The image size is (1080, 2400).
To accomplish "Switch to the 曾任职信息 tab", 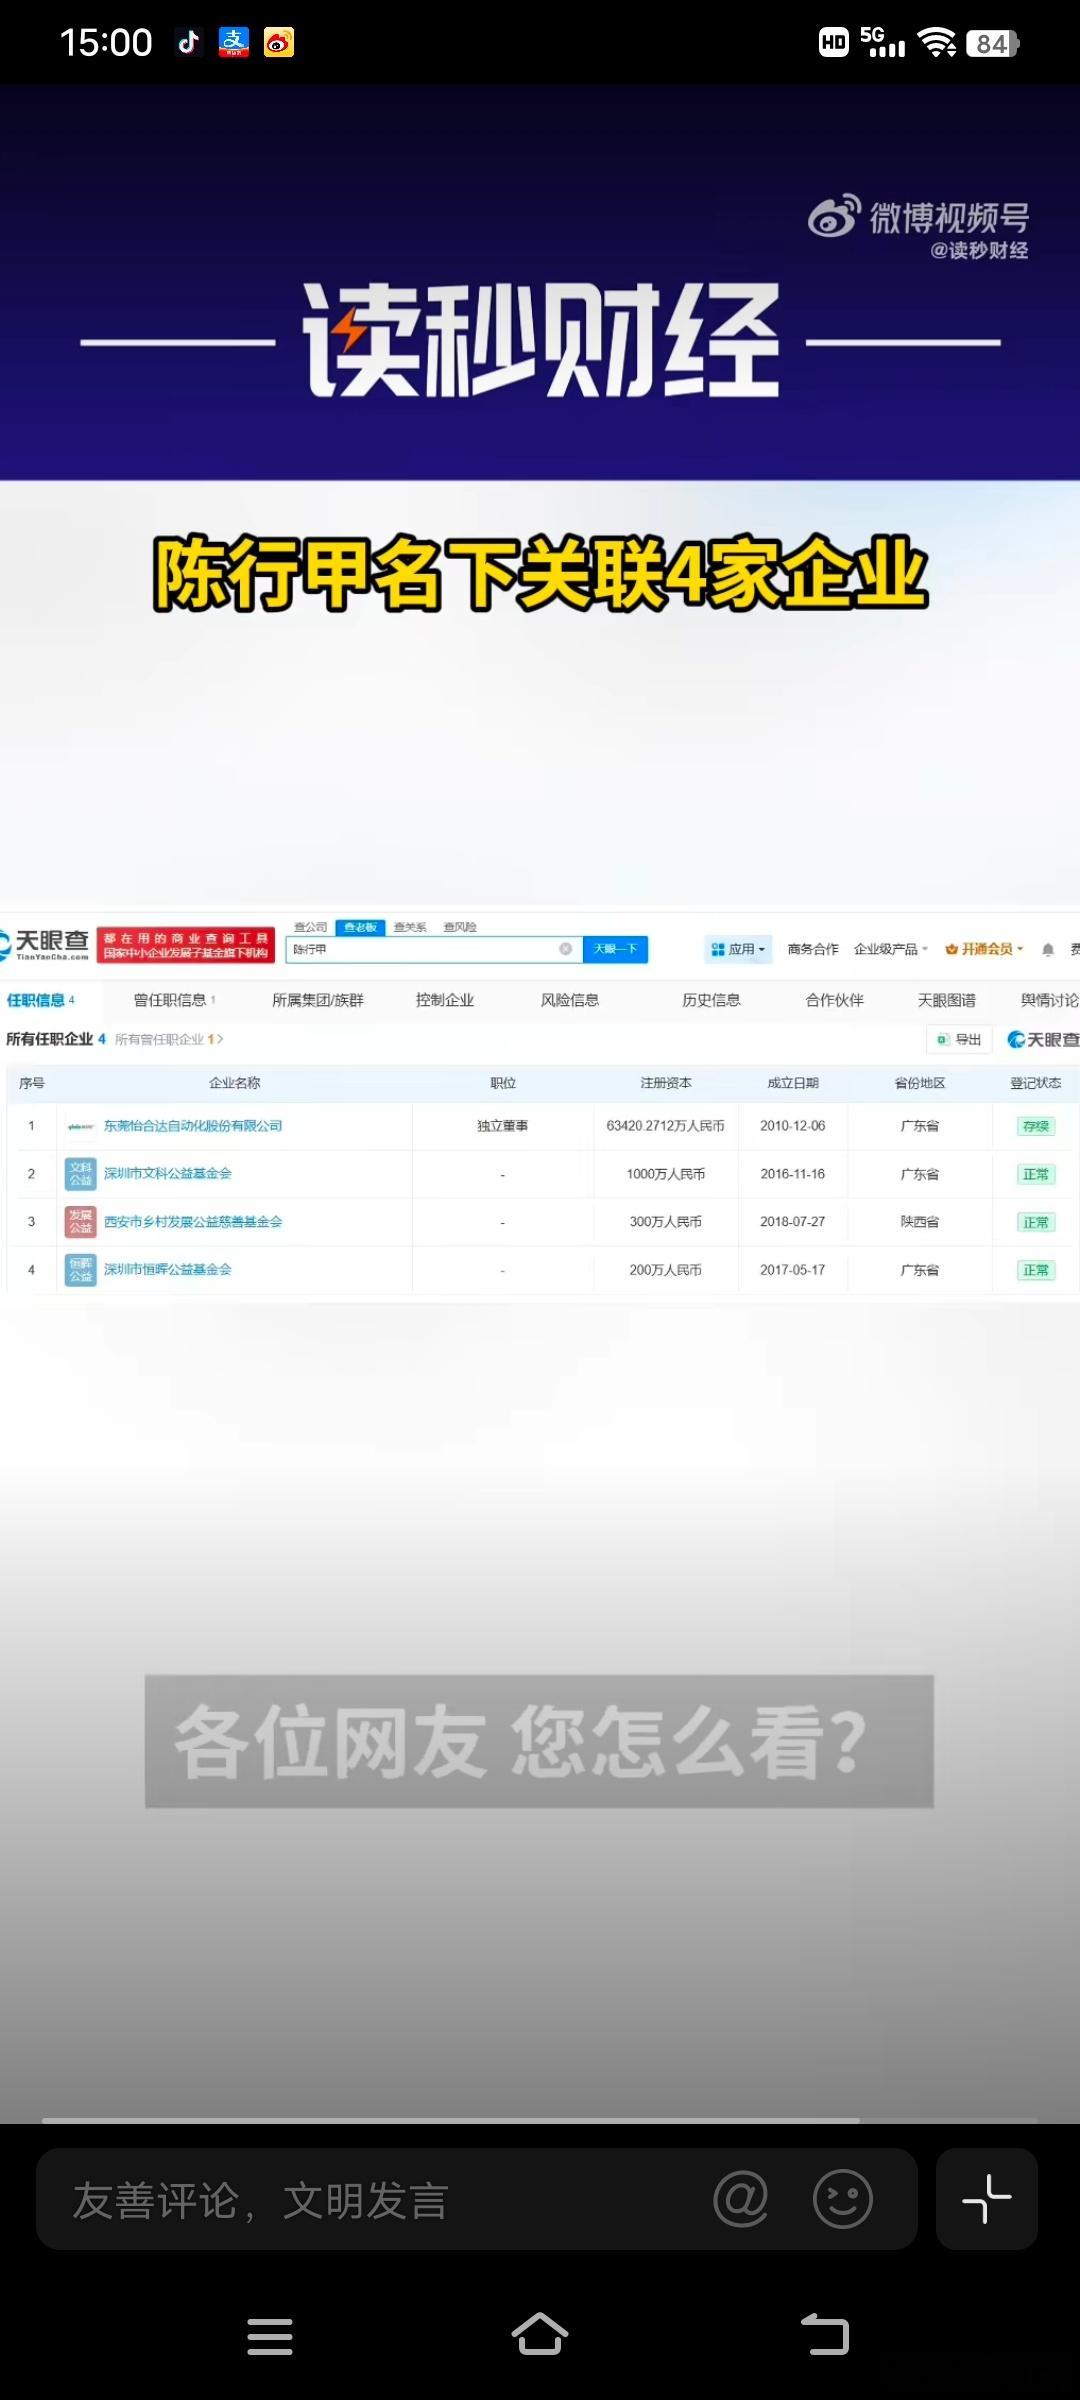I will pyautogui.click(x=174, y=1000).
